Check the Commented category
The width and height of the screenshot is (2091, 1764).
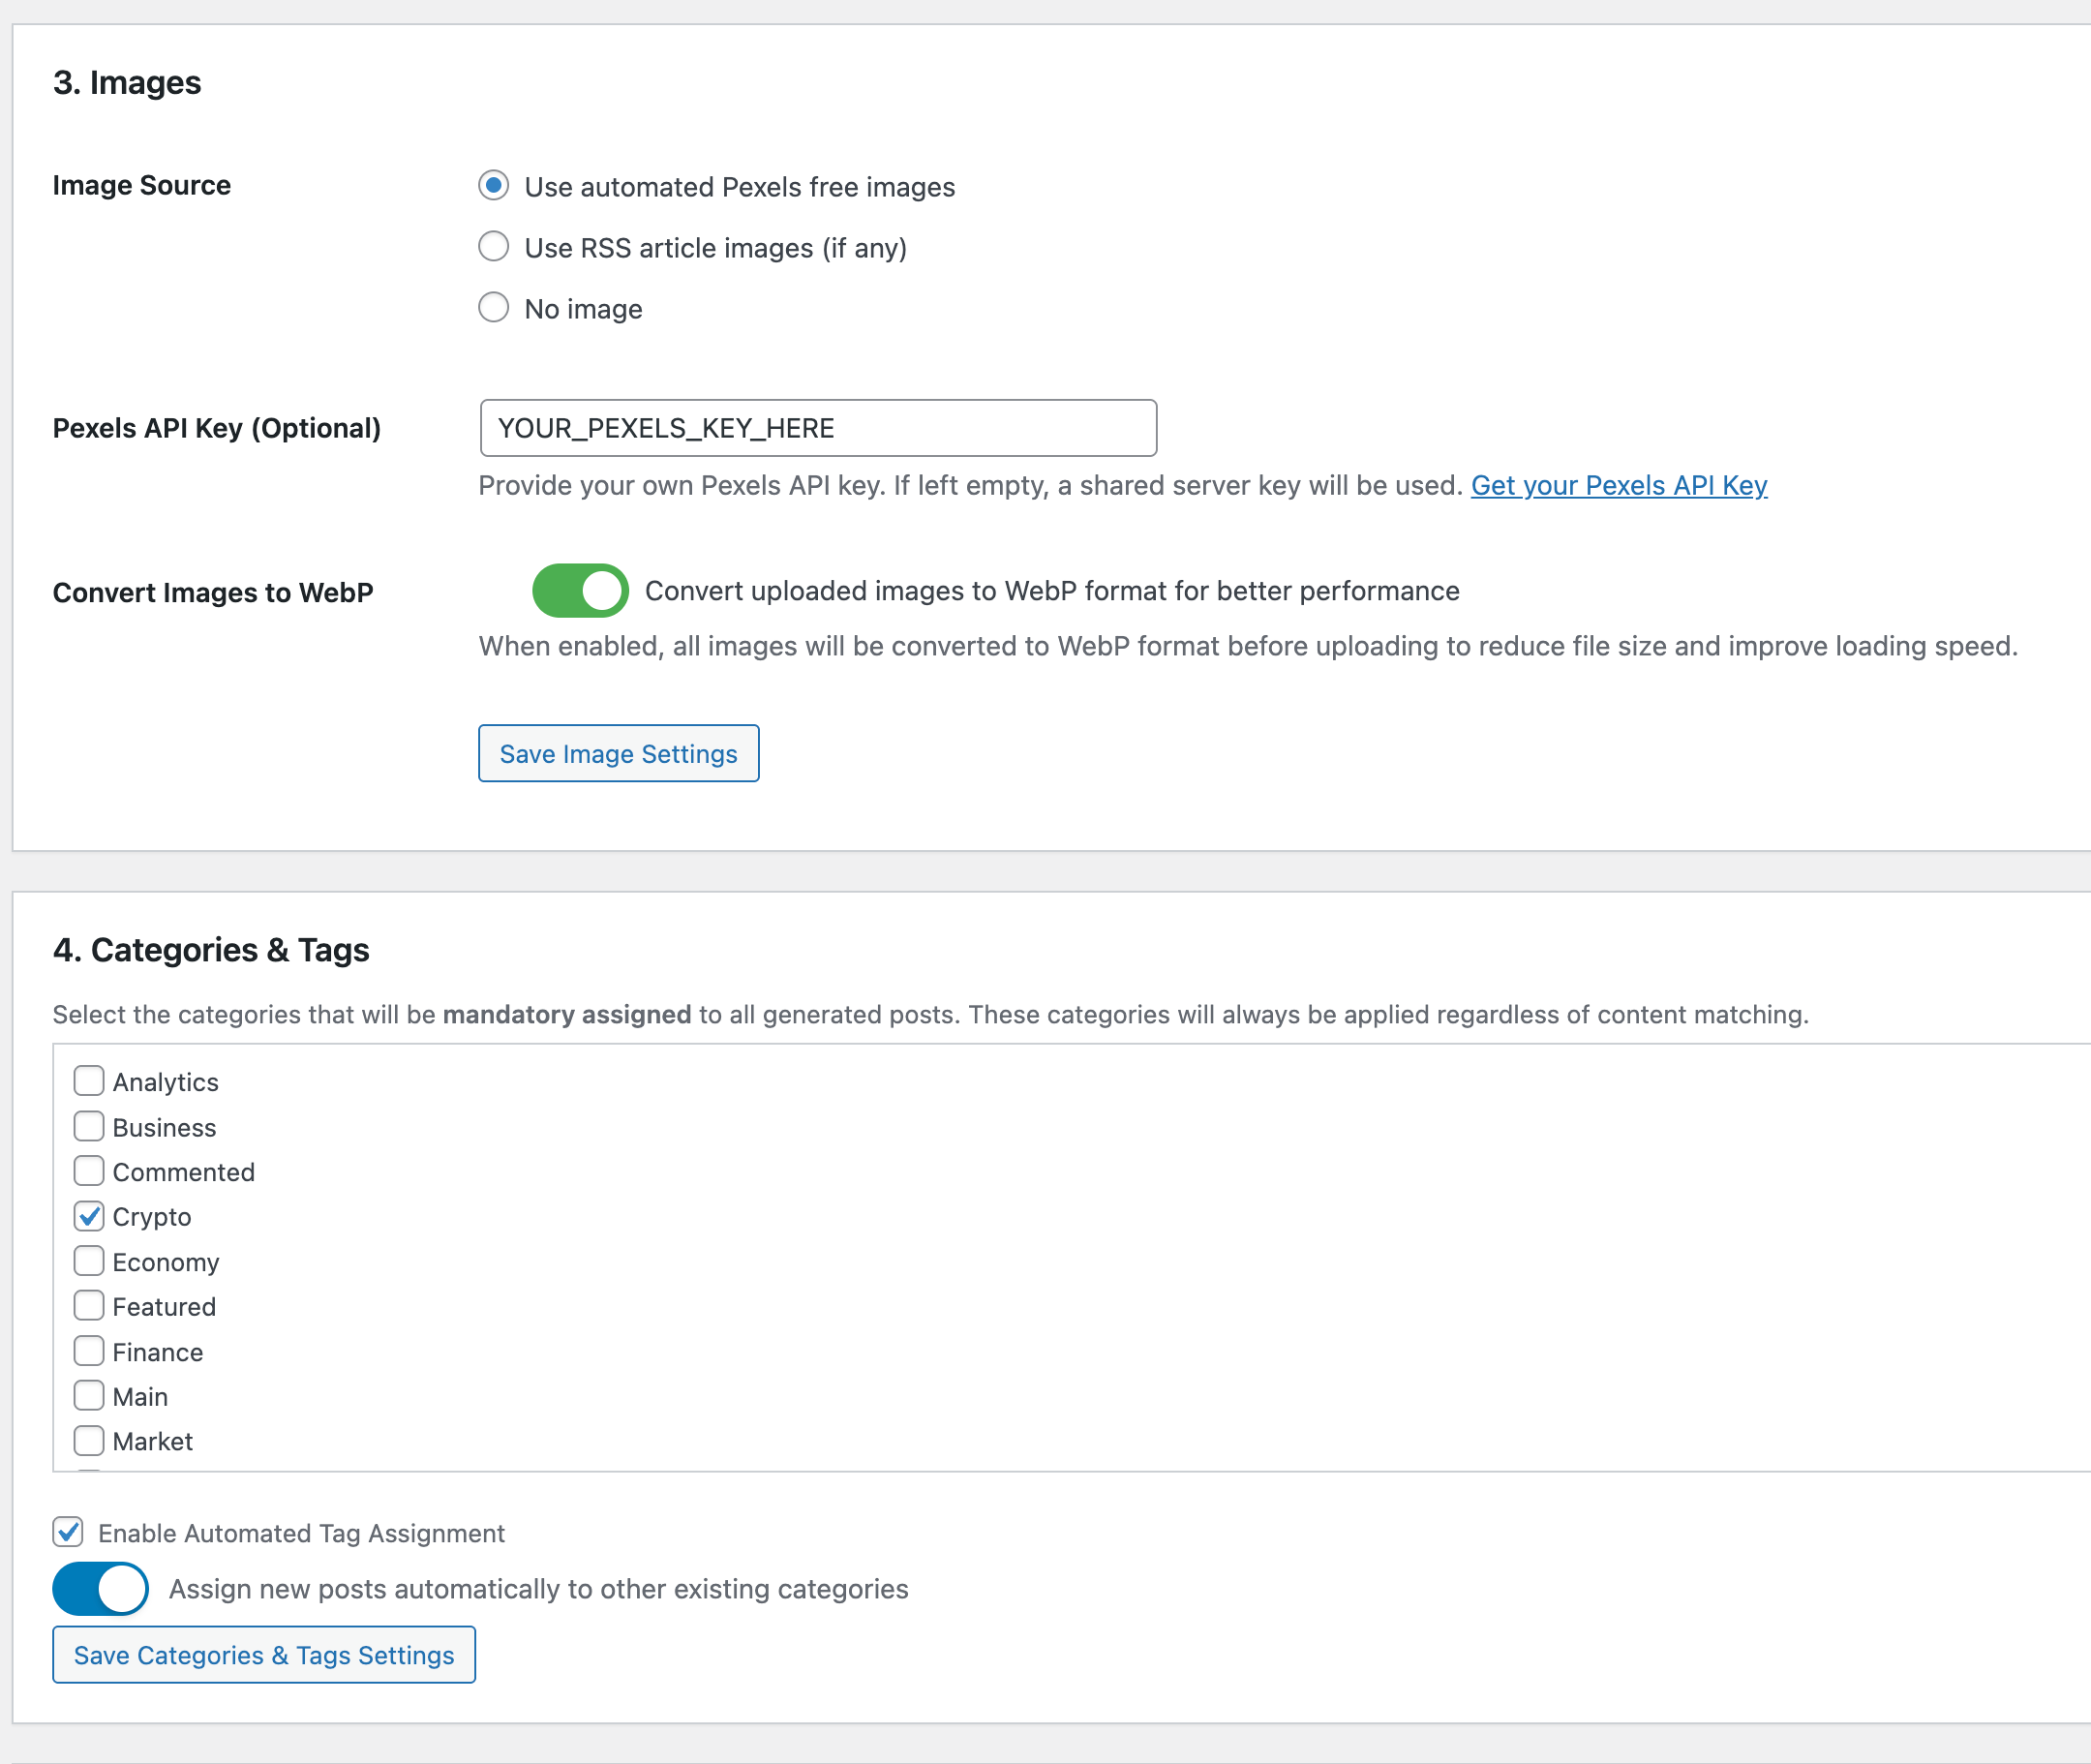click(x=88, y=1171)
